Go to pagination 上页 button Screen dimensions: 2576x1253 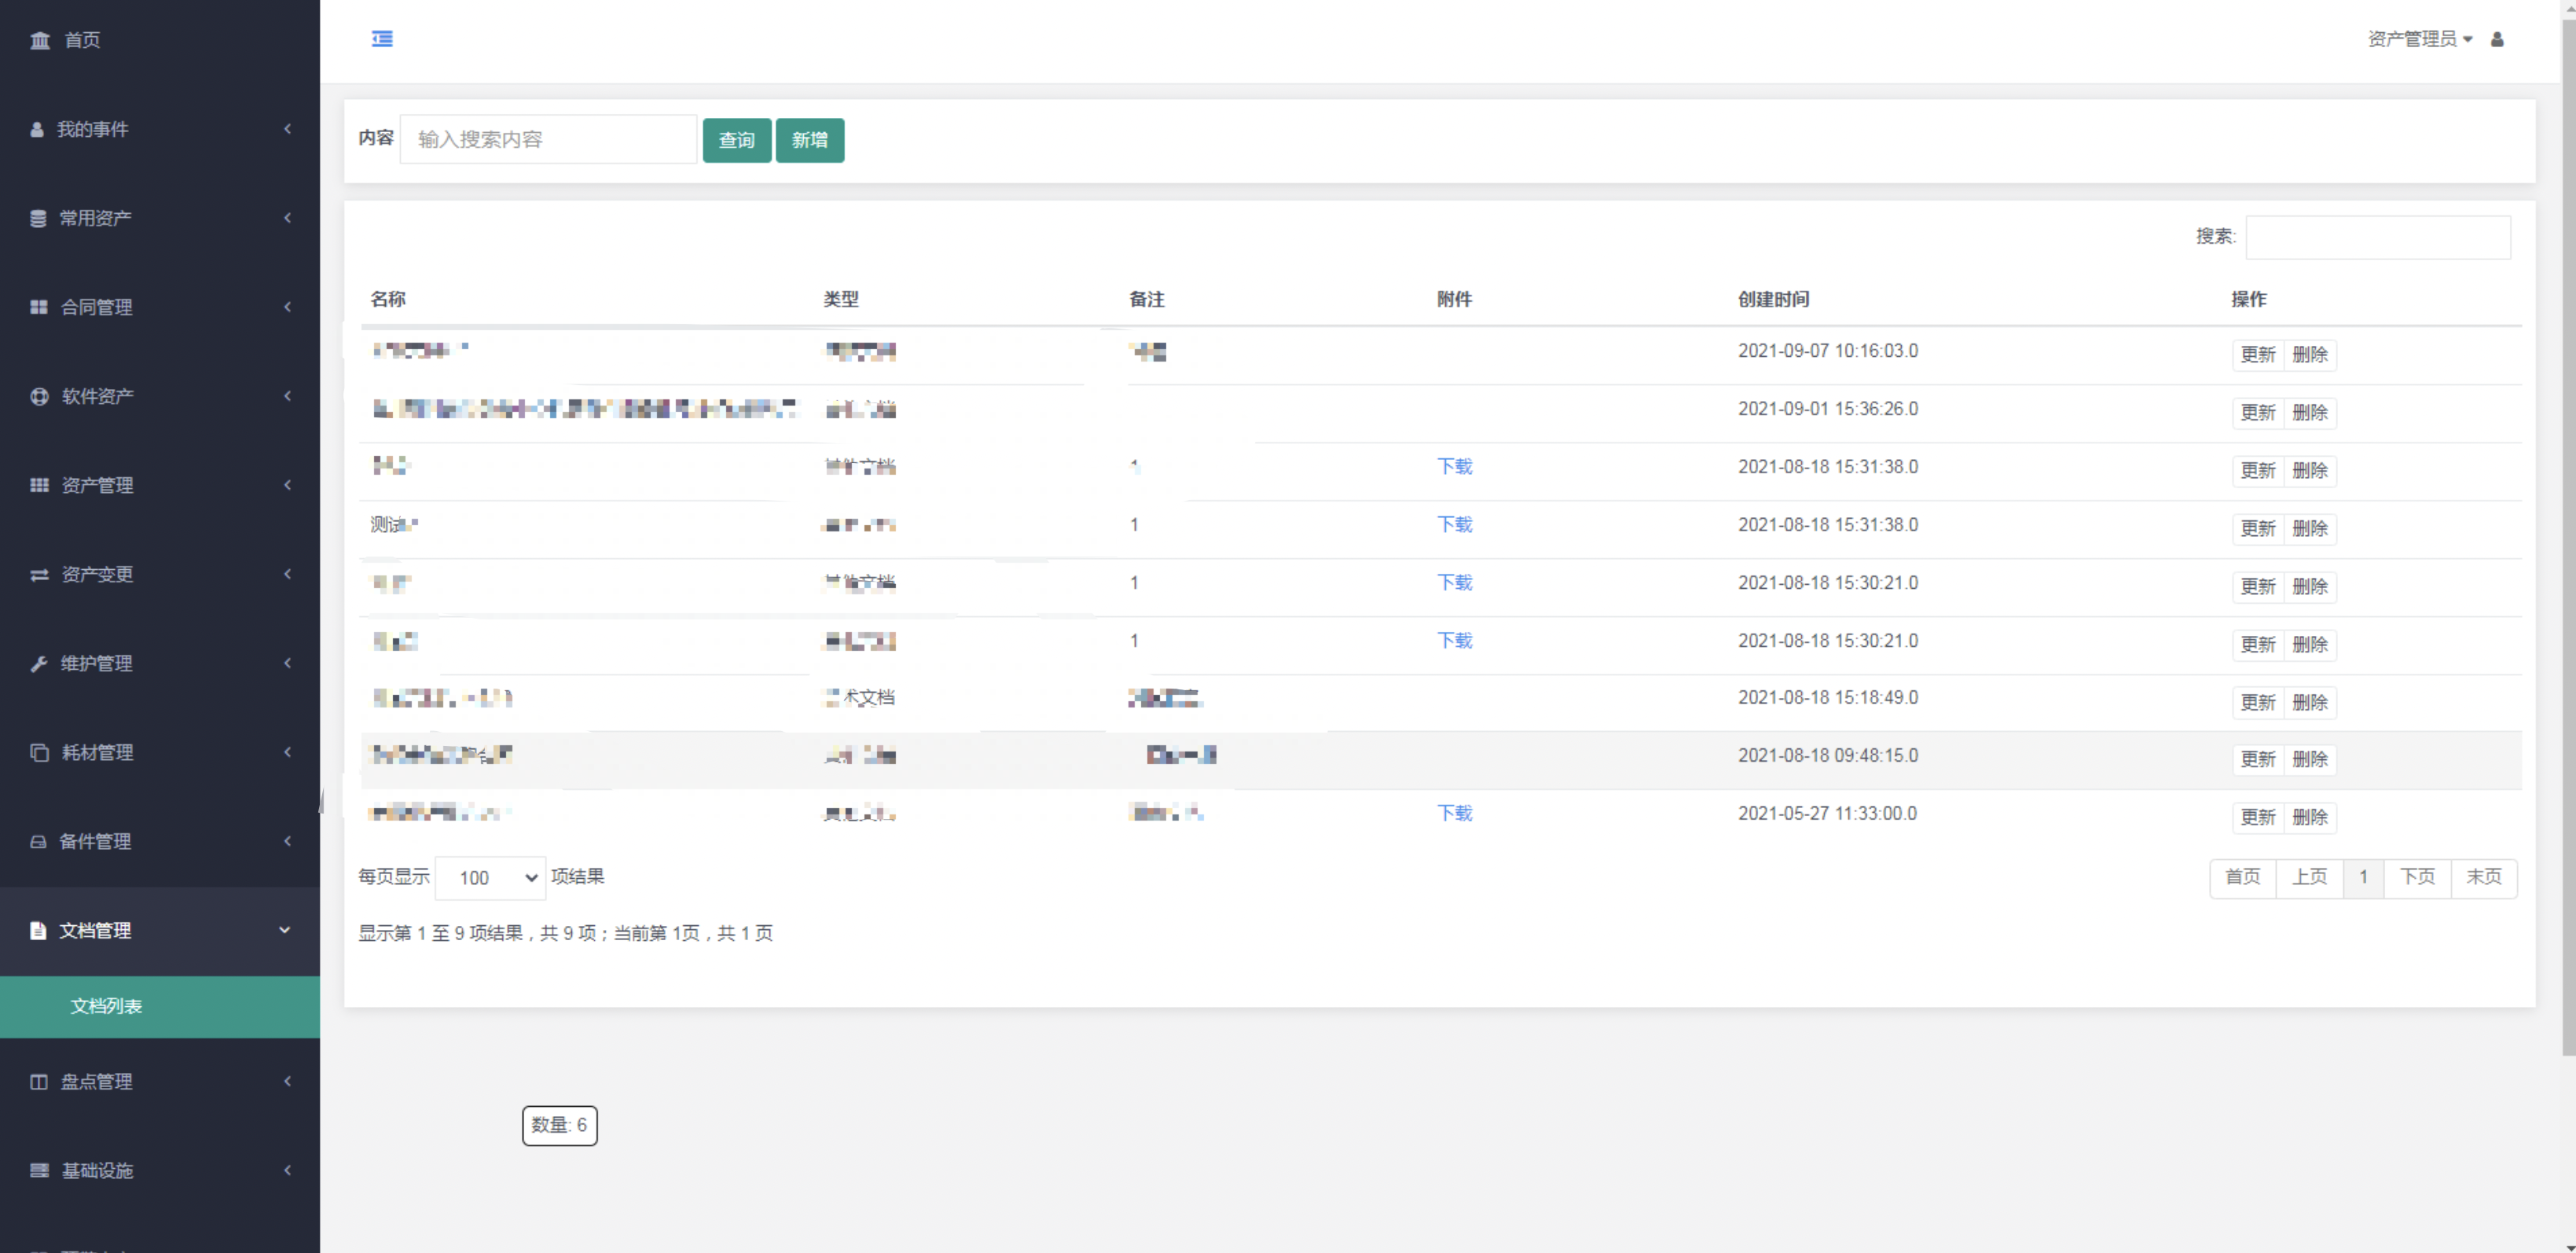2310,877
